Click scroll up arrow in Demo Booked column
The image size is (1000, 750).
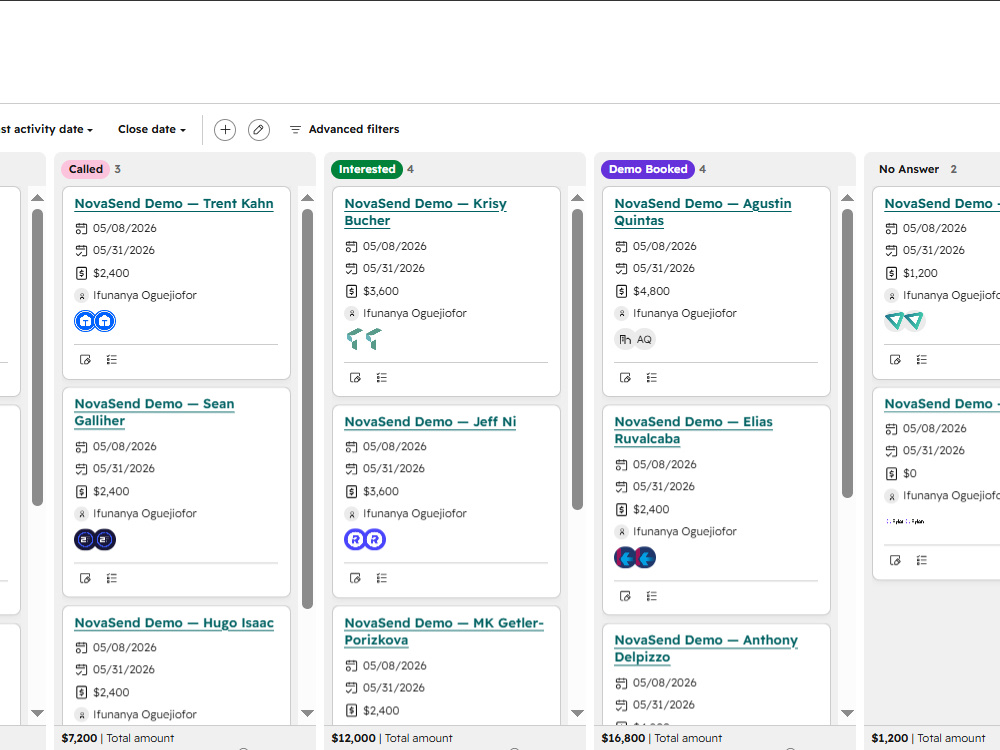coord(847,198)
